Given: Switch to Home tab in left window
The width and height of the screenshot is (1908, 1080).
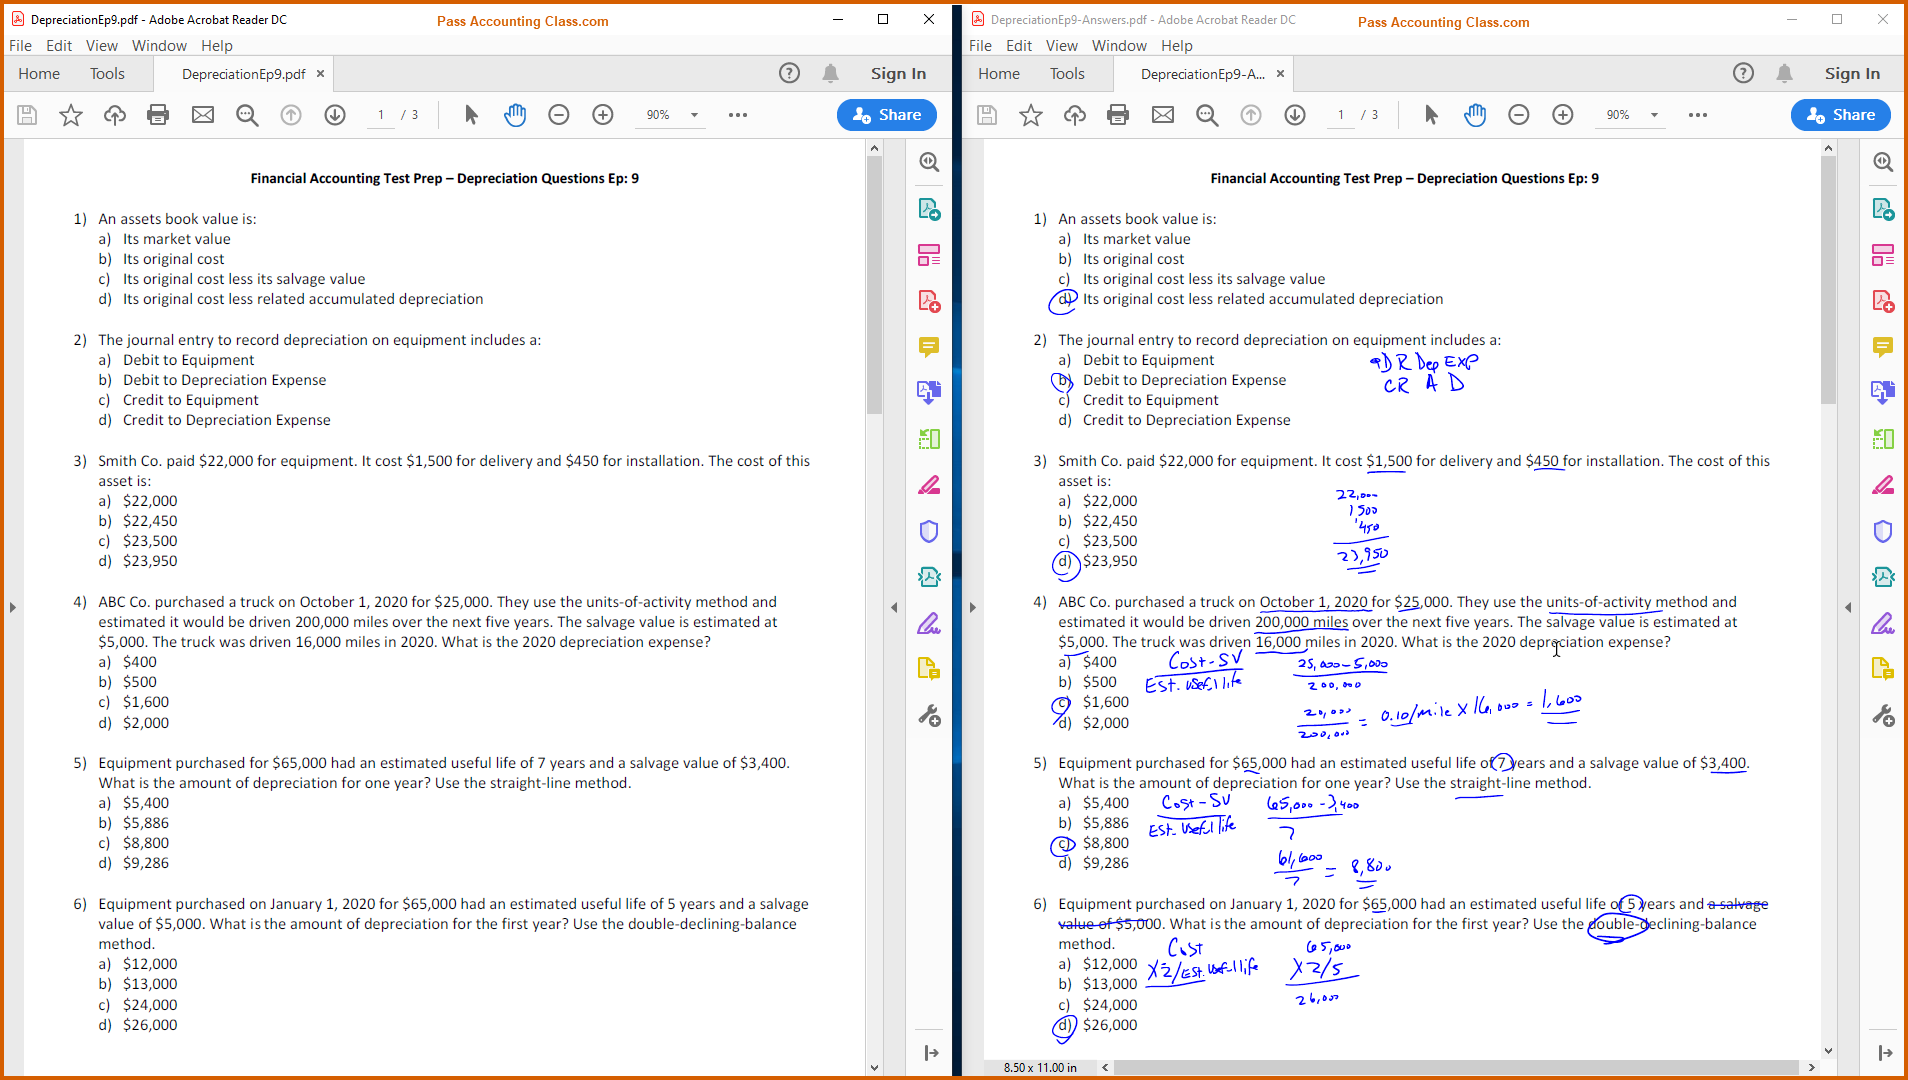Looking at the screenshot, I should tap(39, 73).
